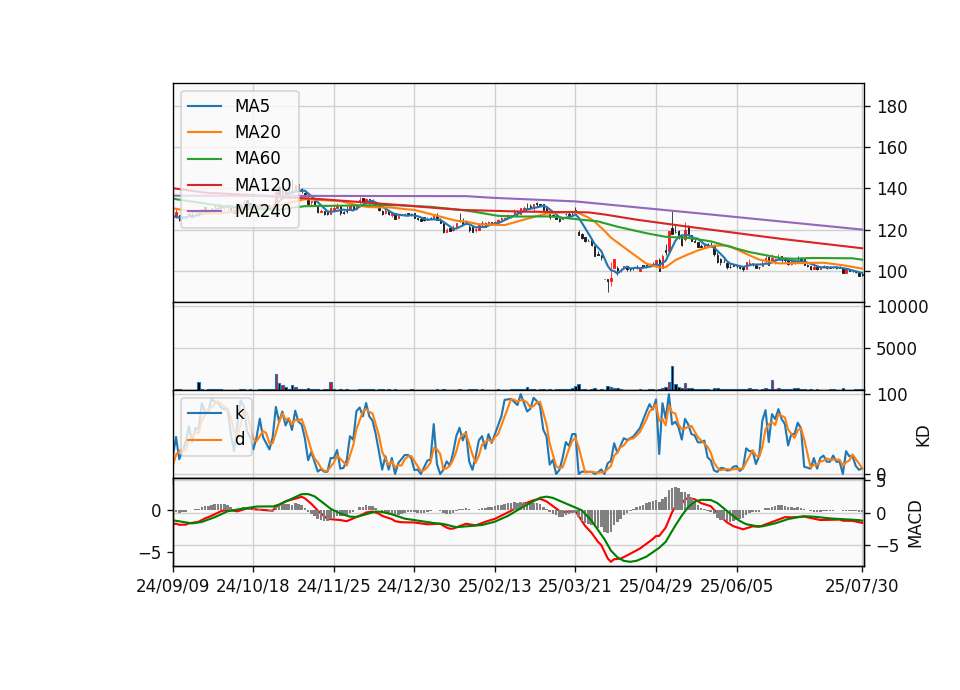Screen dimensions: 960x690
Task: Click the 160 price axis label
Action: point(892,148)
